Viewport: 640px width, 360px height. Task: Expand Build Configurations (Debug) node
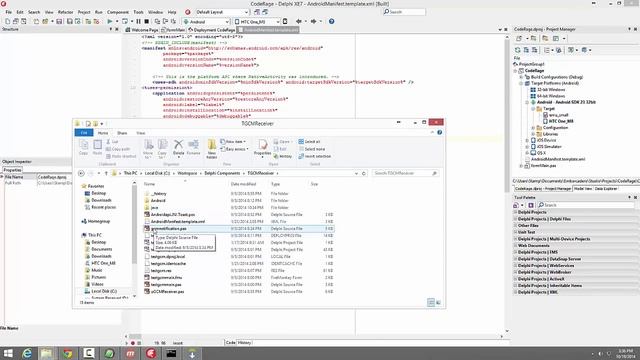pos(521,77)
